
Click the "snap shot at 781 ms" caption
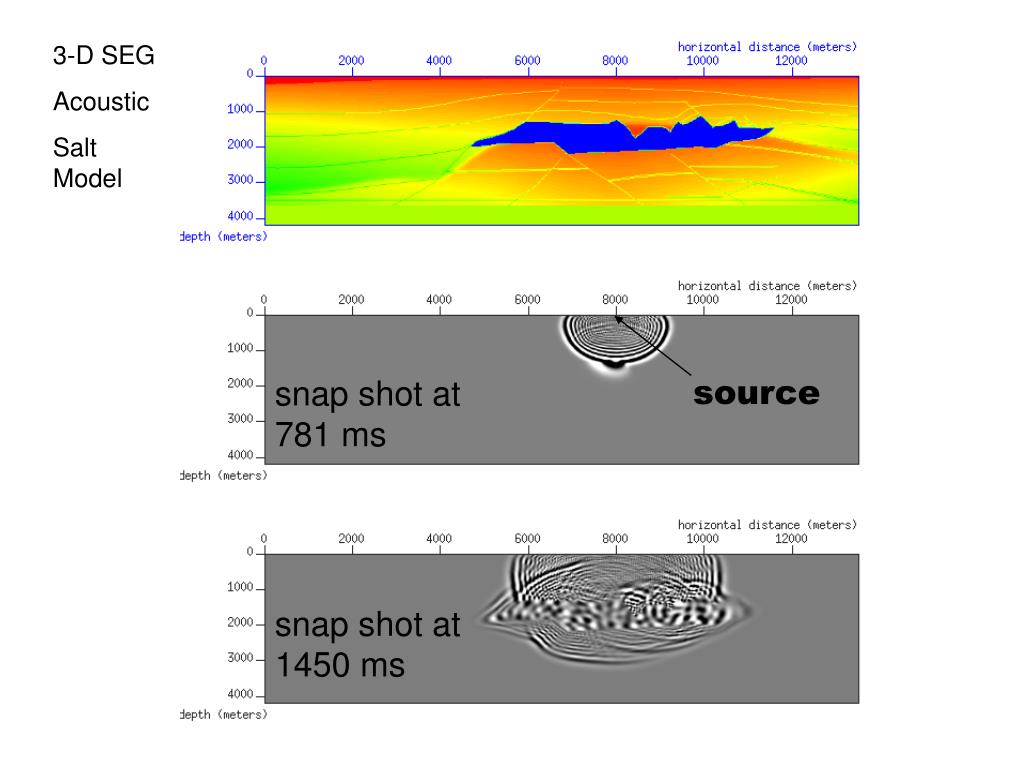(x=368, y=415)
